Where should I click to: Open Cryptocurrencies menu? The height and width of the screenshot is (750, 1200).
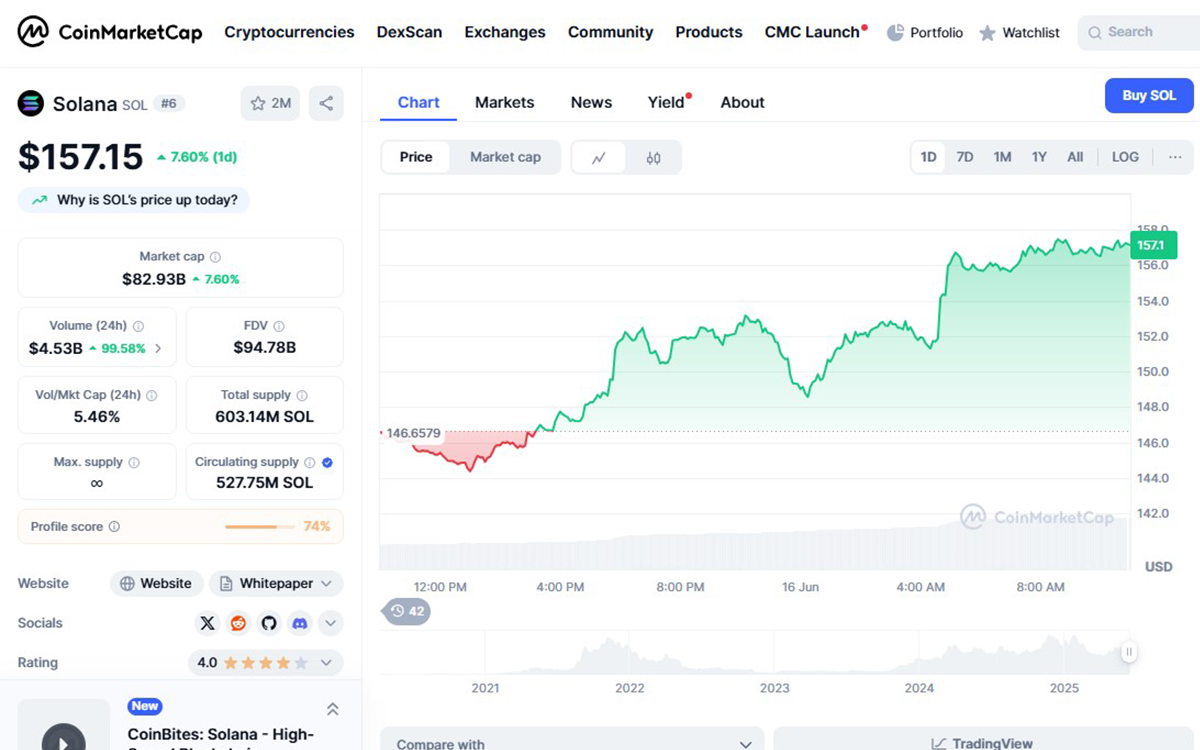289,32
